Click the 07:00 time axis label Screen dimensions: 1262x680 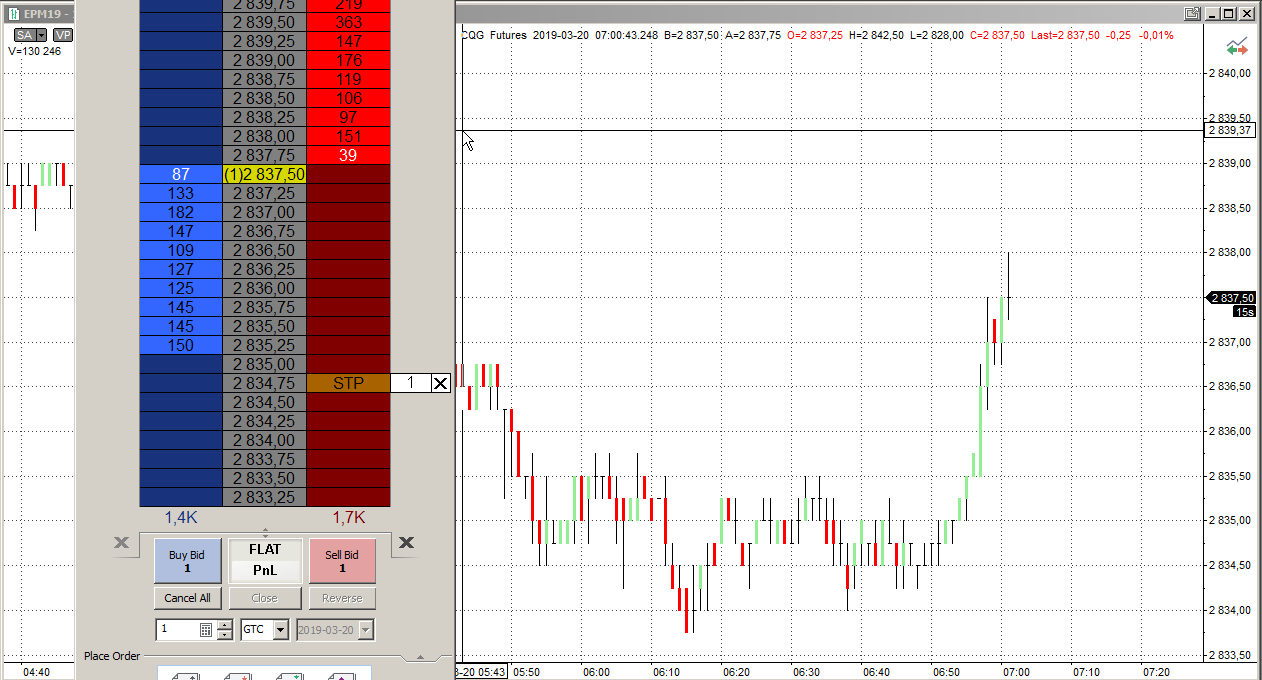click(x=1017, y=672)
